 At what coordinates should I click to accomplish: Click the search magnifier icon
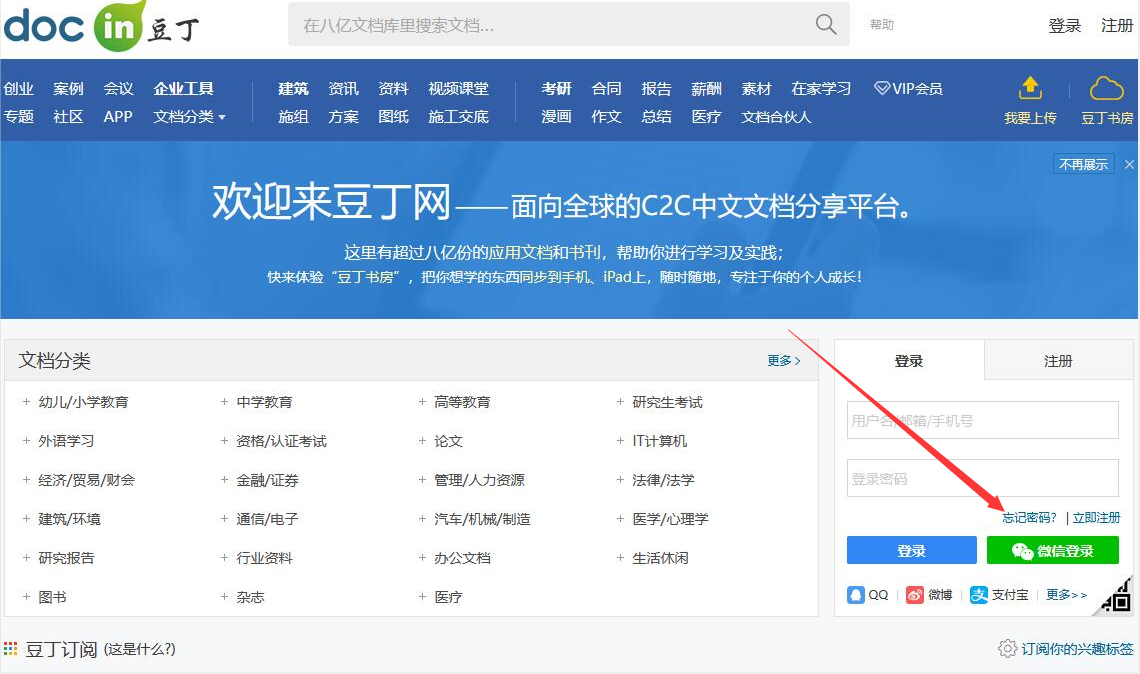(x=826, y=24)
